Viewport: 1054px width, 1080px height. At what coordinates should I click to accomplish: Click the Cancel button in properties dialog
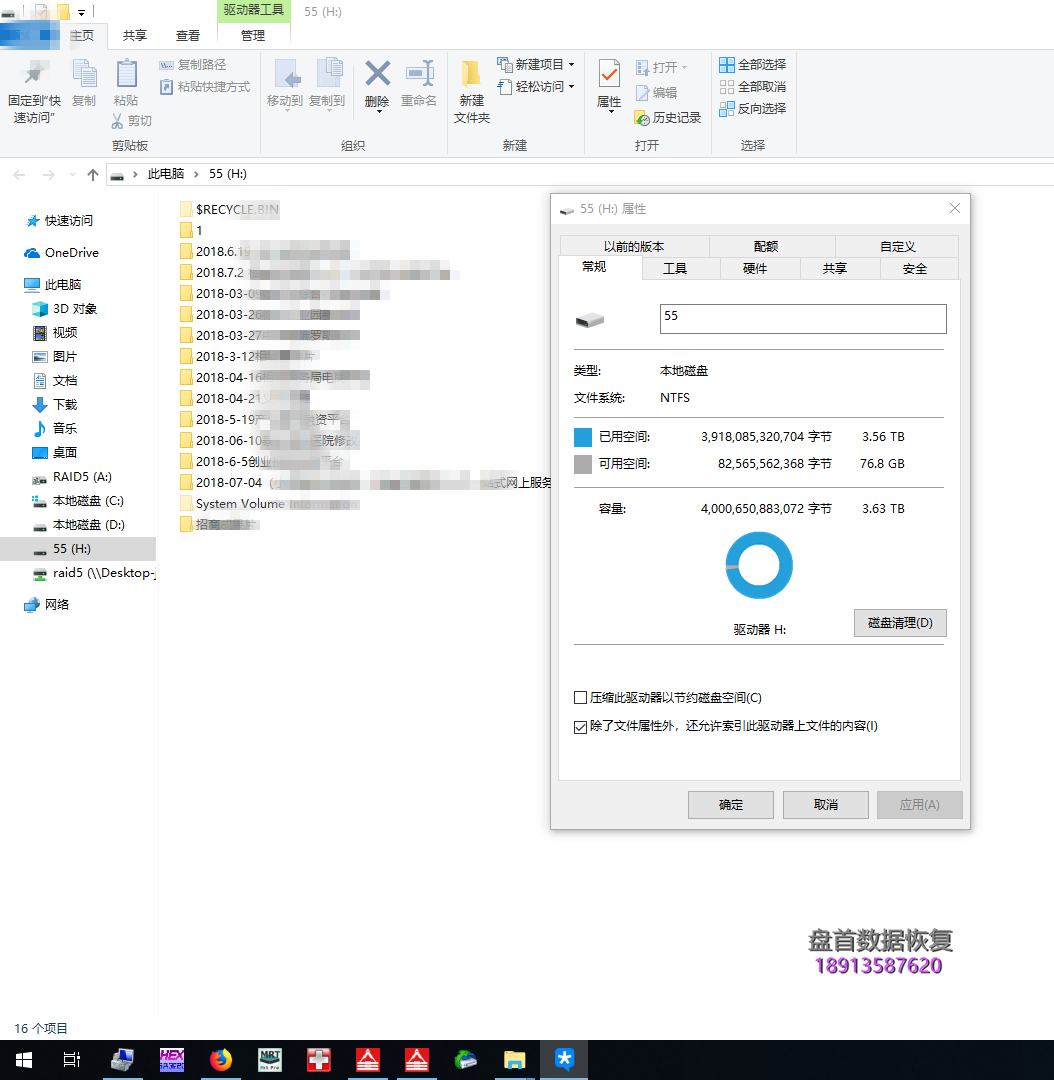tap(825, 805)
